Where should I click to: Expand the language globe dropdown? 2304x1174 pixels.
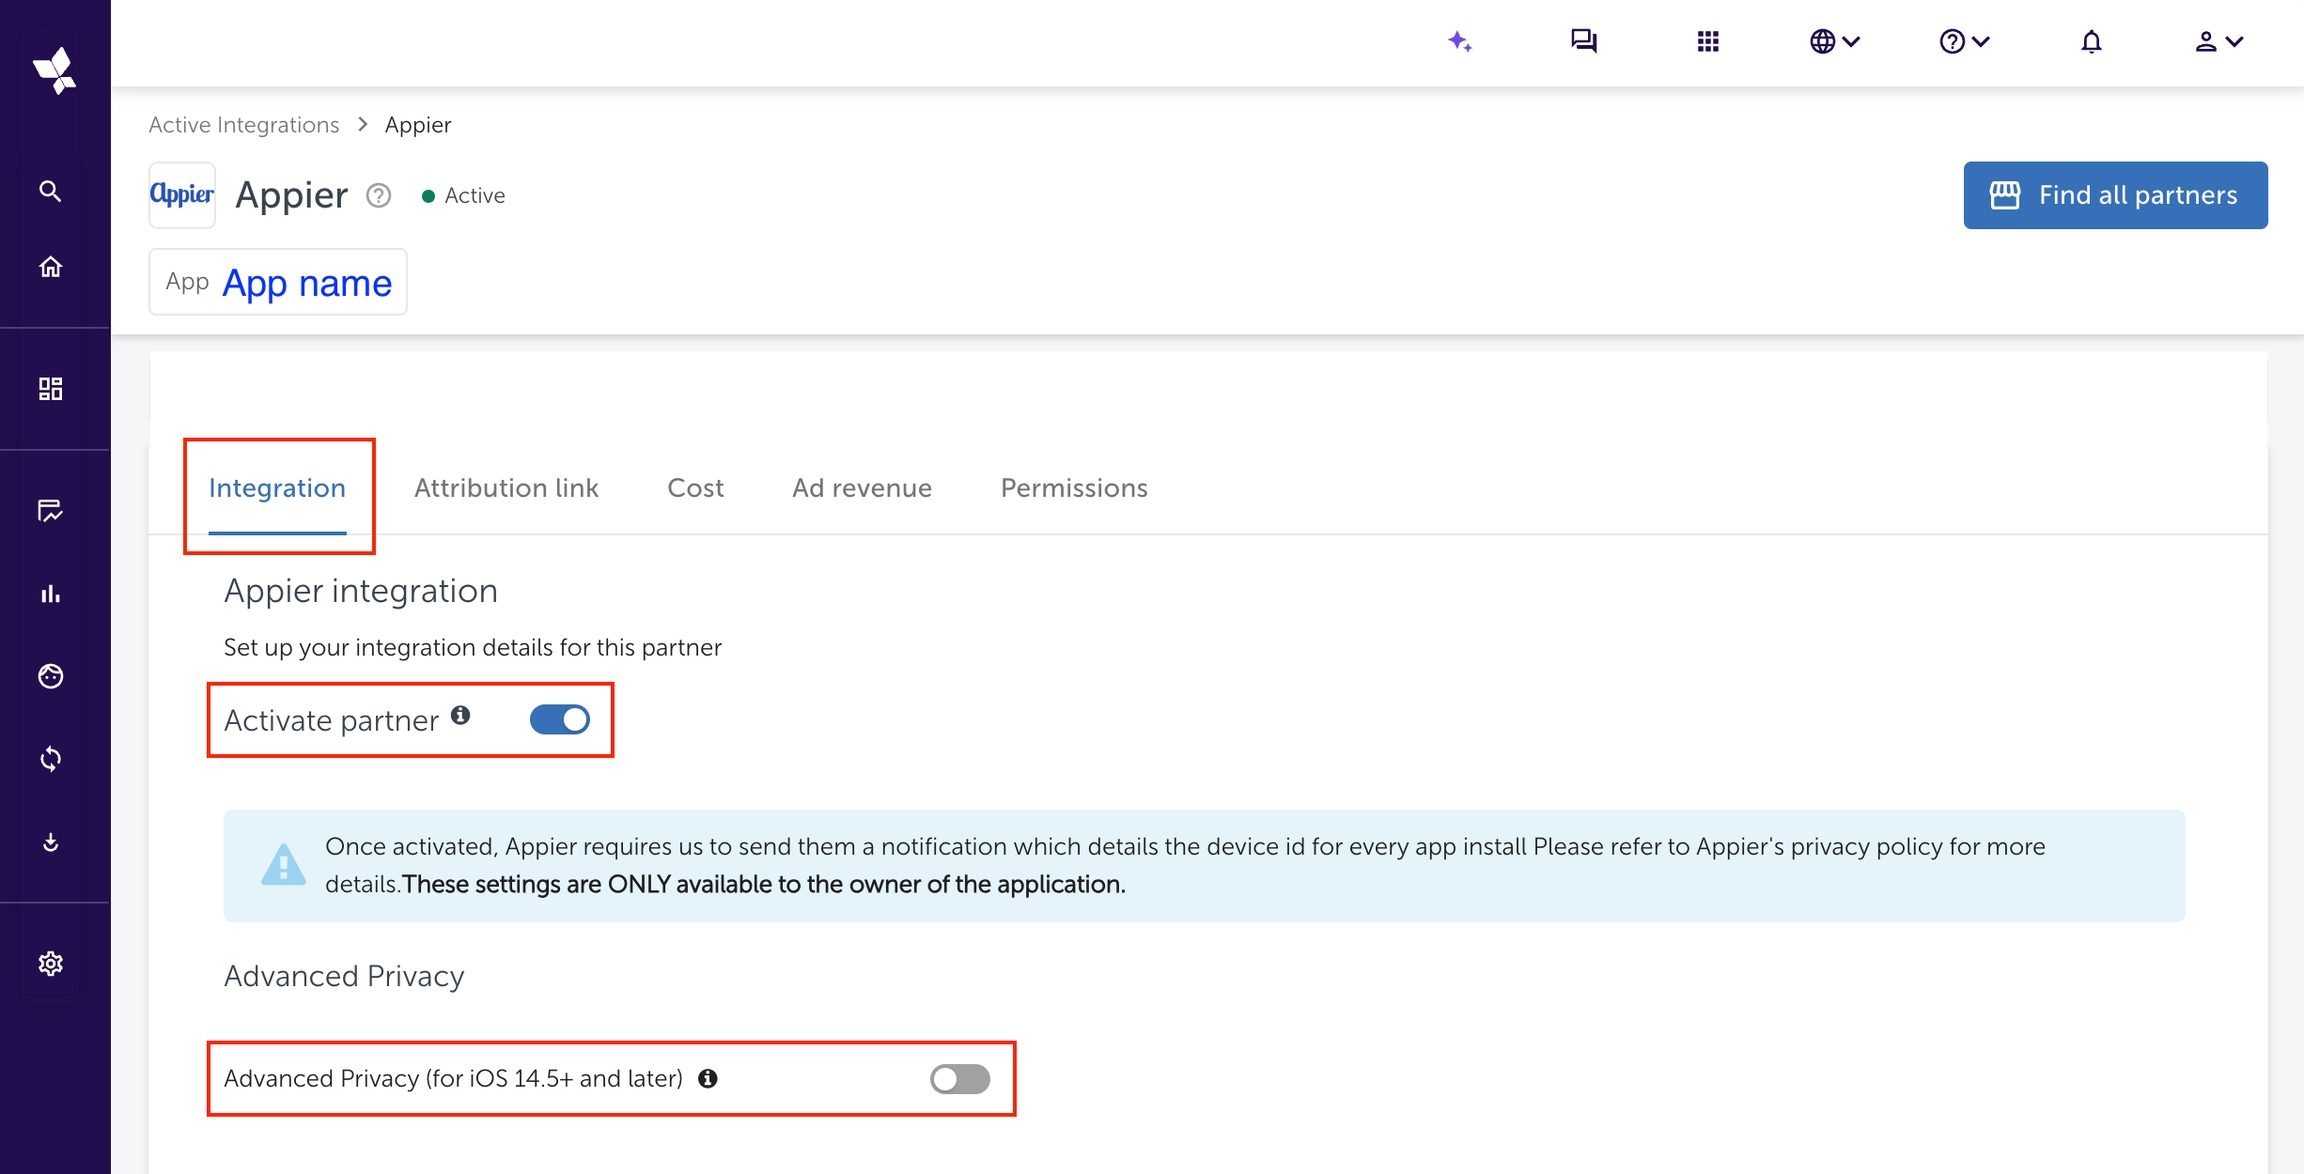(1834, 42)
